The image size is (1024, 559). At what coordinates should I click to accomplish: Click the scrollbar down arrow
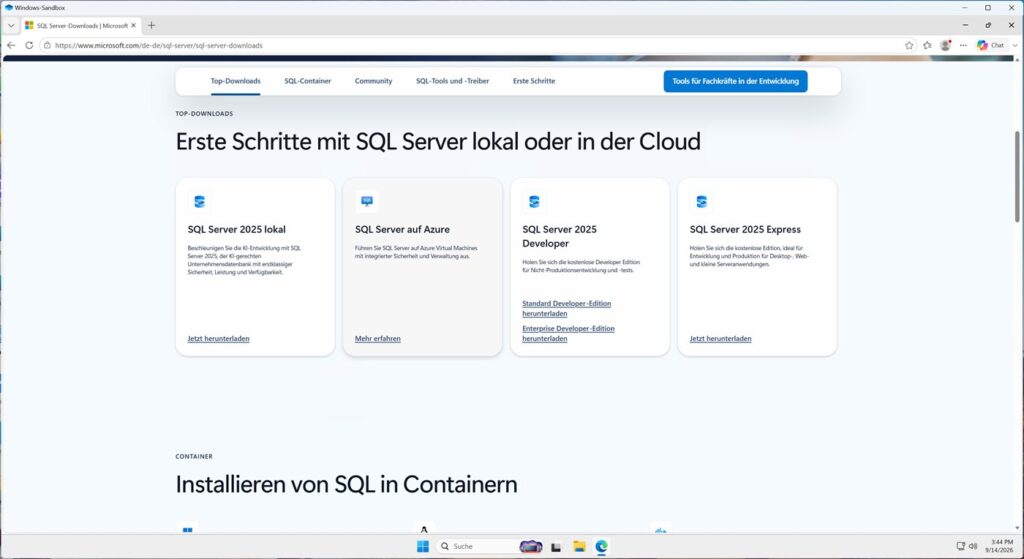tap(1017, 528)
